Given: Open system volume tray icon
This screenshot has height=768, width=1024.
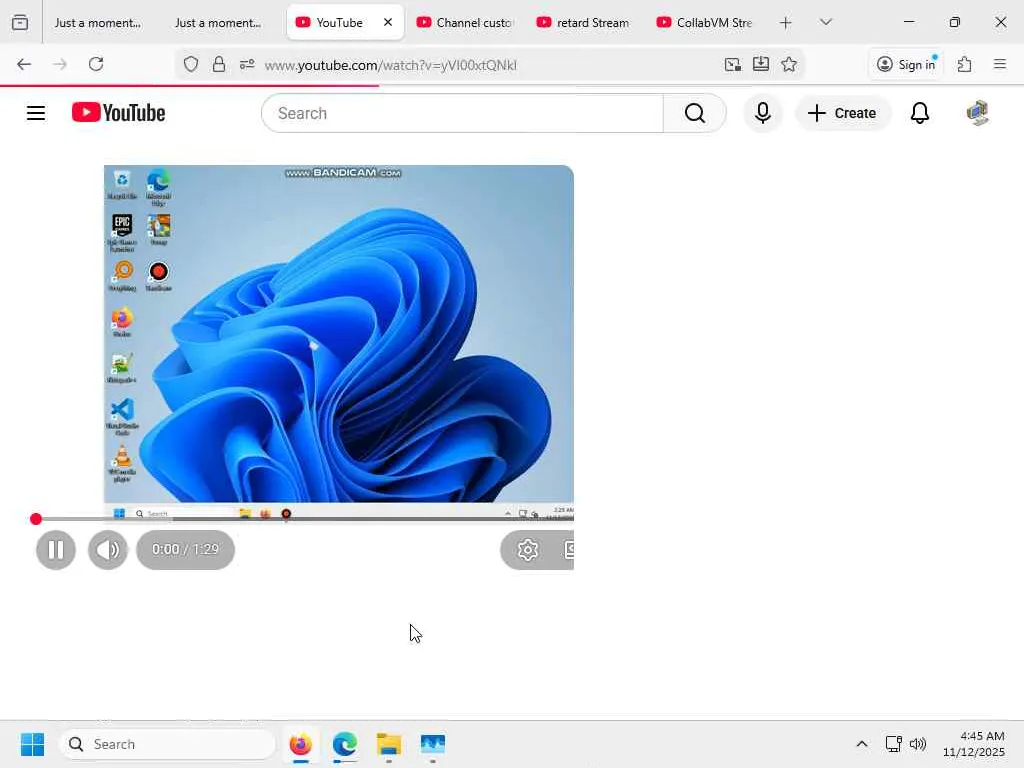Looking at the screenshot, I should [x=918, y=744].
